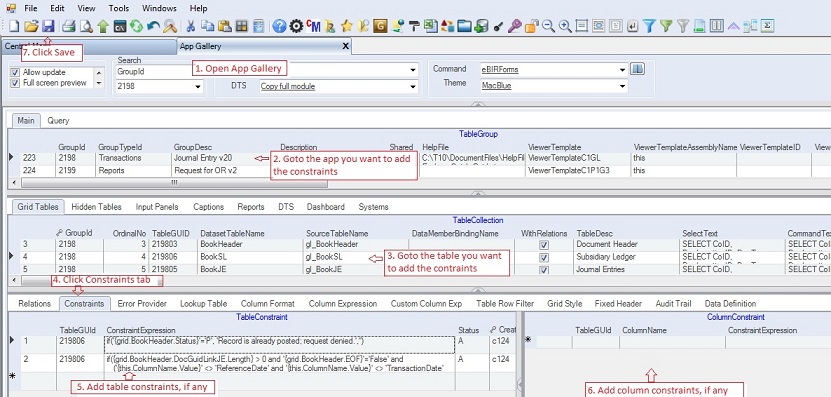Click the green filter funnel icon

click(x=666, y=26)
